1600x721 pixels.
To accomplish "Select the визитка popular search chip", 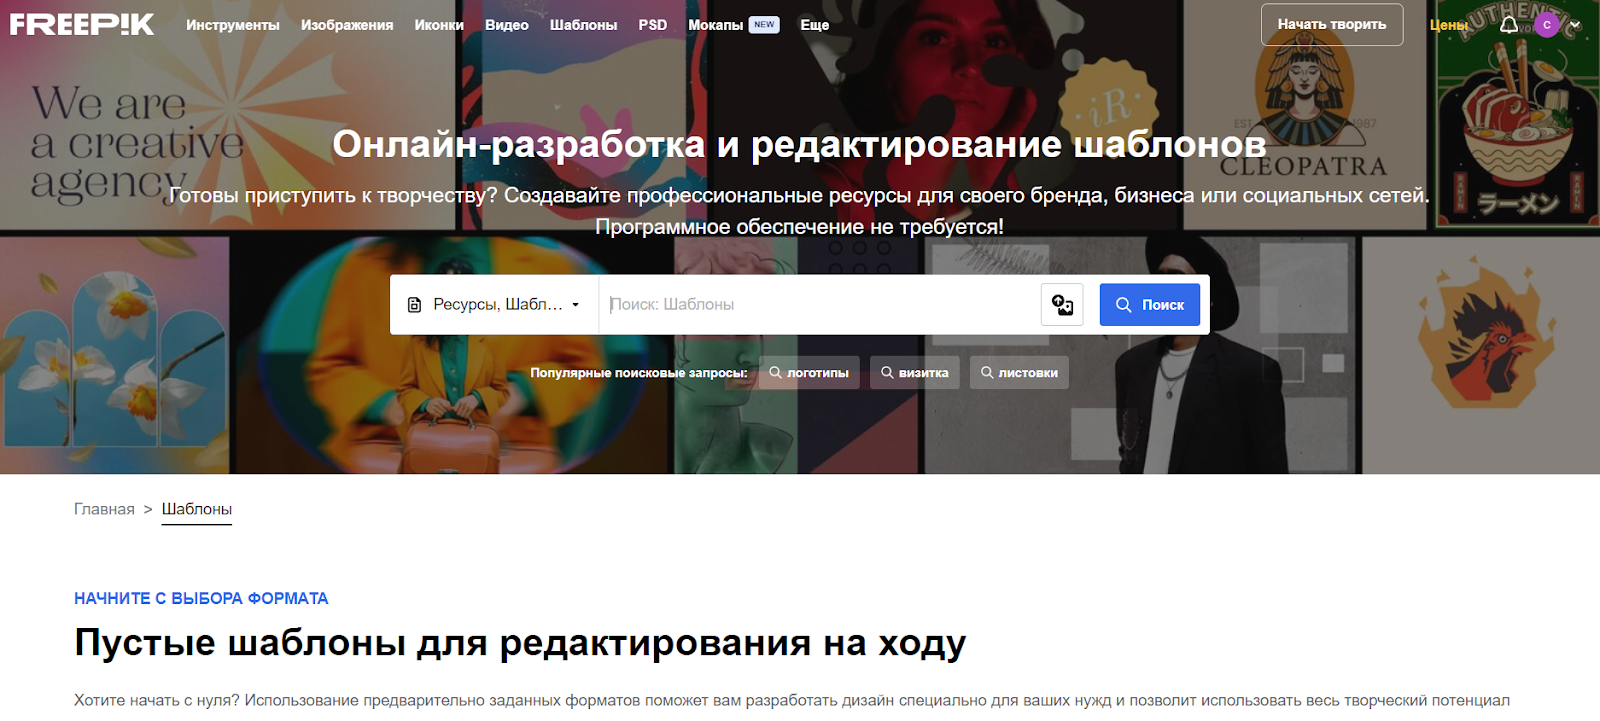I will (x=915, y=373).
